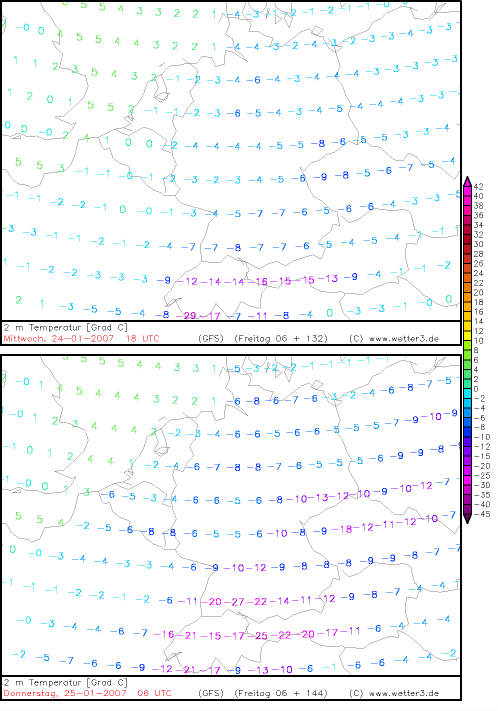
Task: Click the red 'Donnerstag, 25-01-2007 06 UTC' date
Action: tap(88, 693)
